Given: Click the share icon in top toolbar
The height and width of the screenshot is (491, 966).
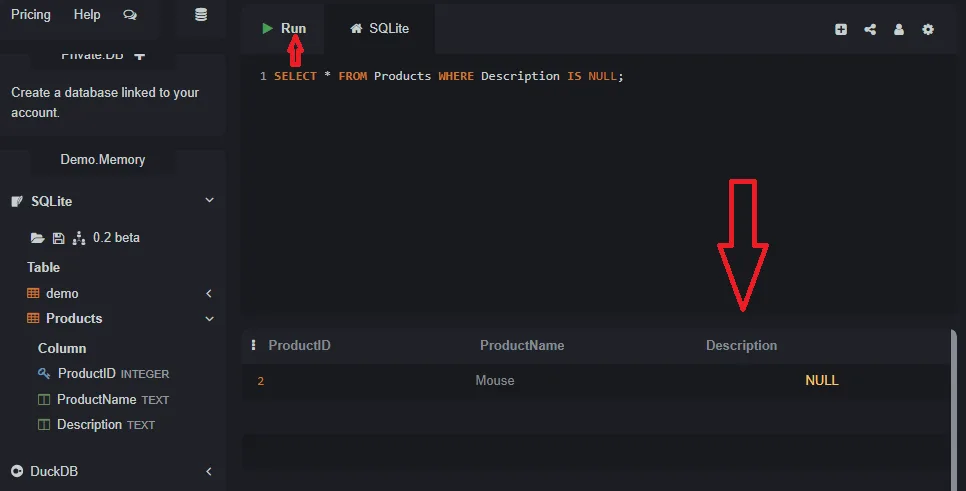Looking at the screenshot, I should coord(870,30).
